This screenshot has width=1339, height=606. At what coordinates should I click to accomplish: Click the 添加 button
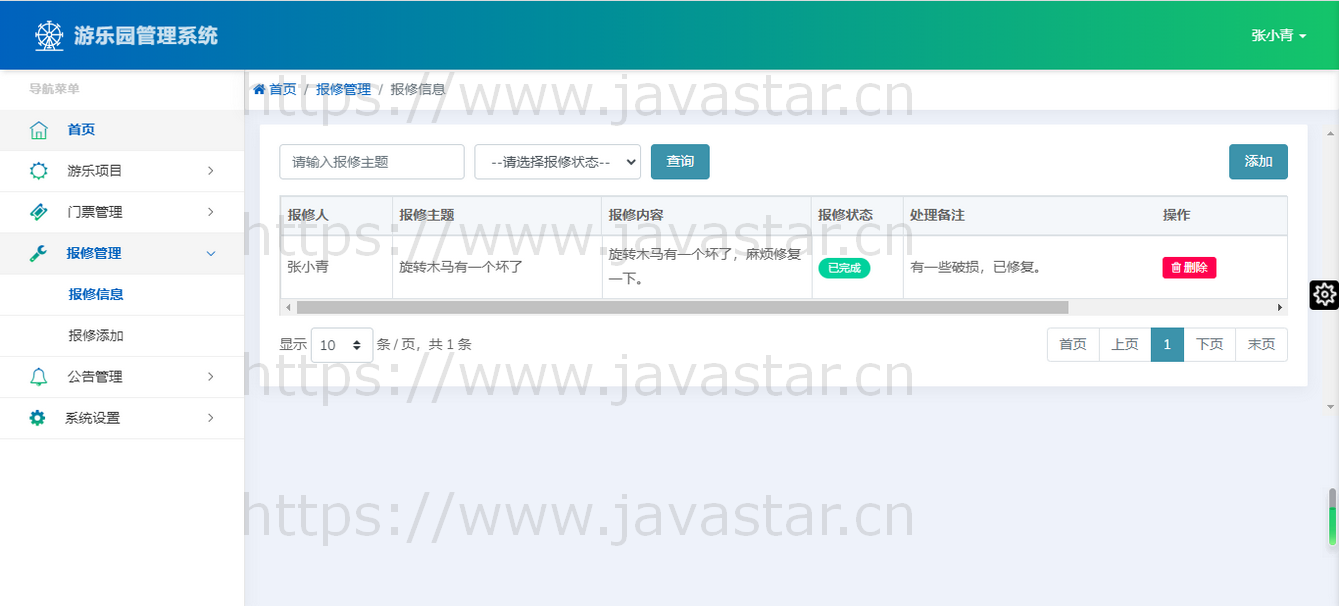tap(1257, 162)
